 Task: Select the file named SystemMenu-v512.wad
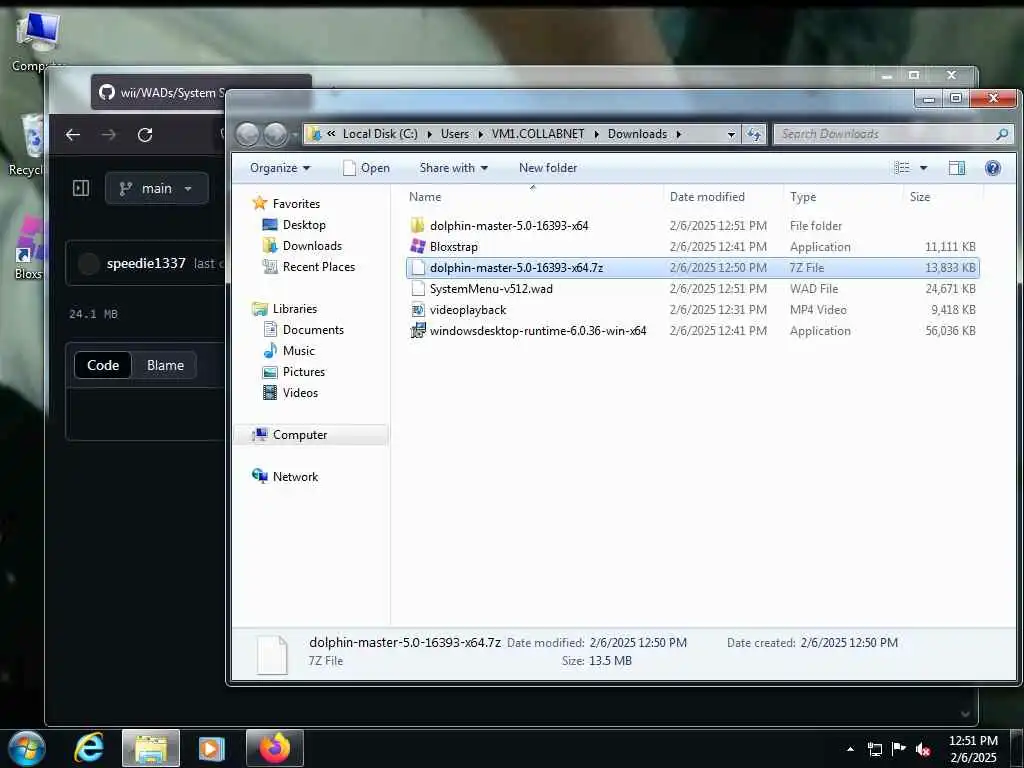tap(491, 289)
